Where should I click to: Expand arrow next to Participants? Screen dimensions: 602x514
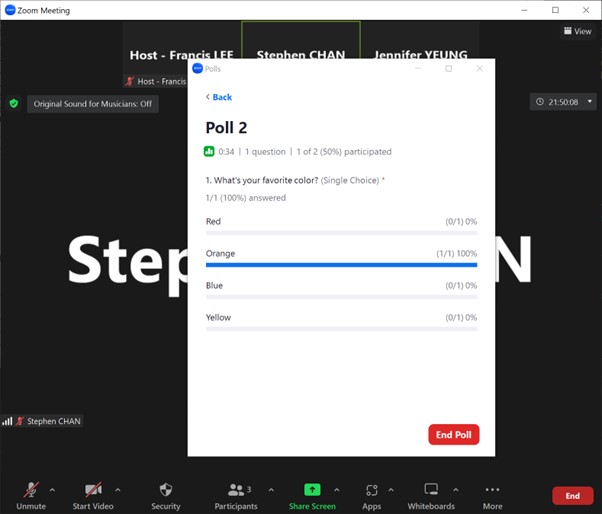click(271, 490)
